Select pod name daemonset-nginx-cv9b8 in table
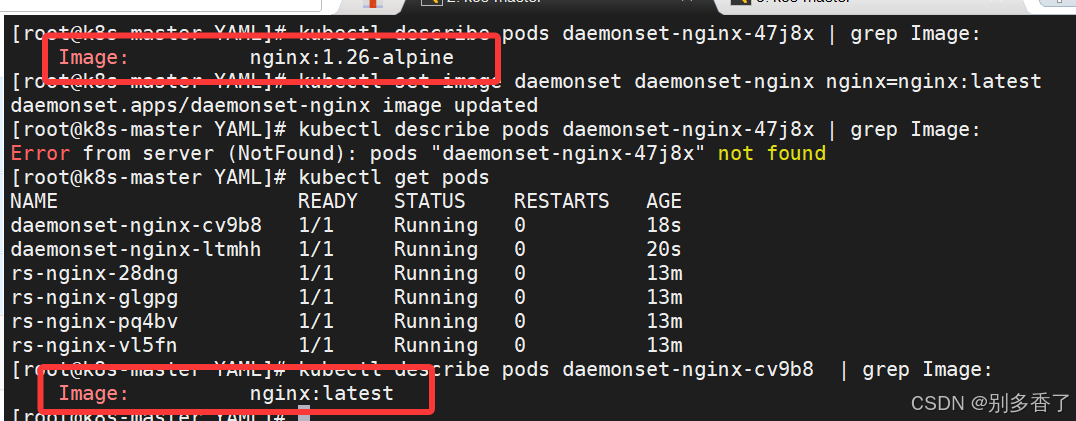The height and width of the screenshot is (421, 1076). pos(136,226)
